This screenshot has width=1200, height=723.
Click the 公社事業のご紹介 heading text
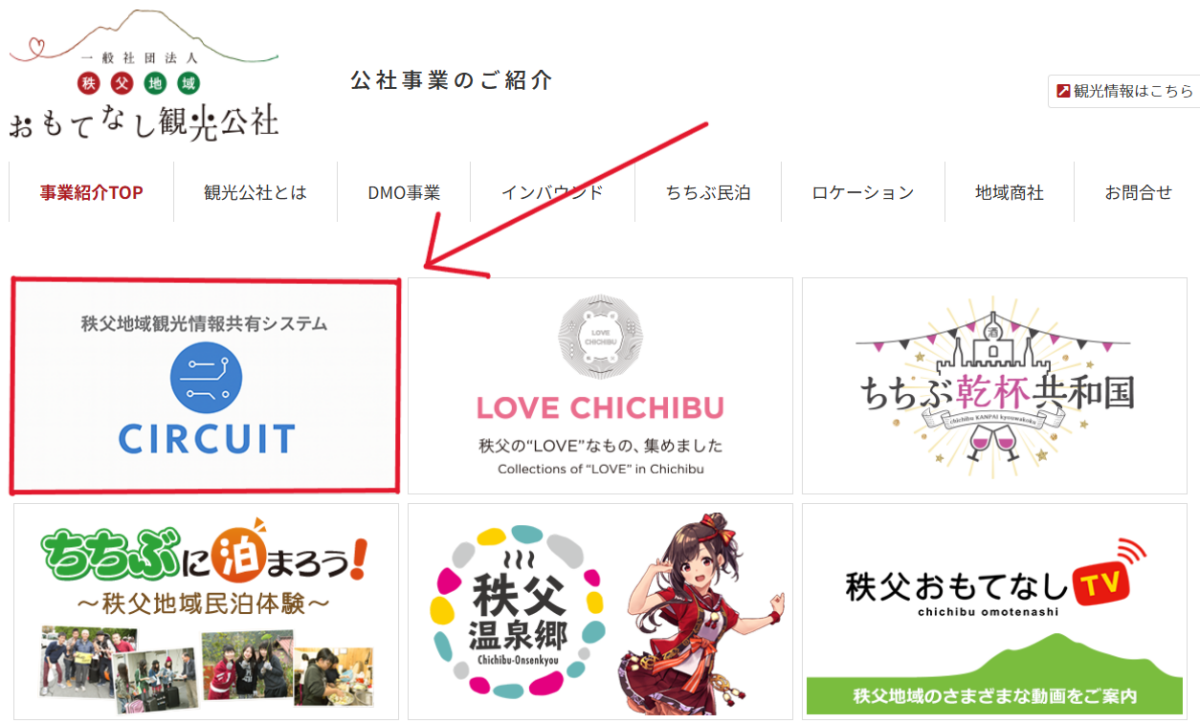click(451, 80)
